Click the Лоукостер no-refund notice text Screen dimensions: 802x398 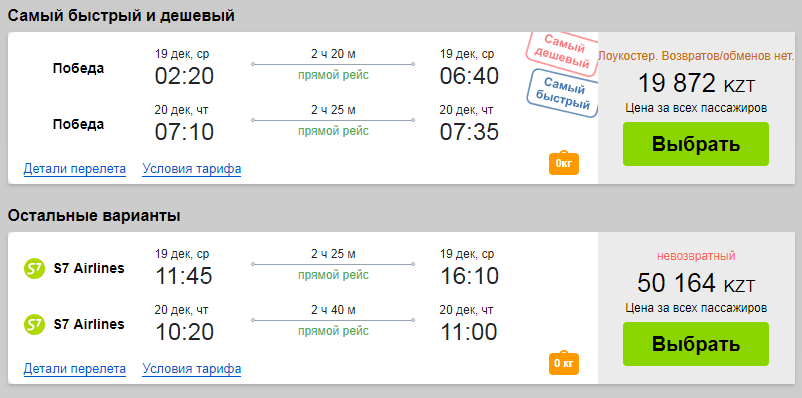coord(696,56)
